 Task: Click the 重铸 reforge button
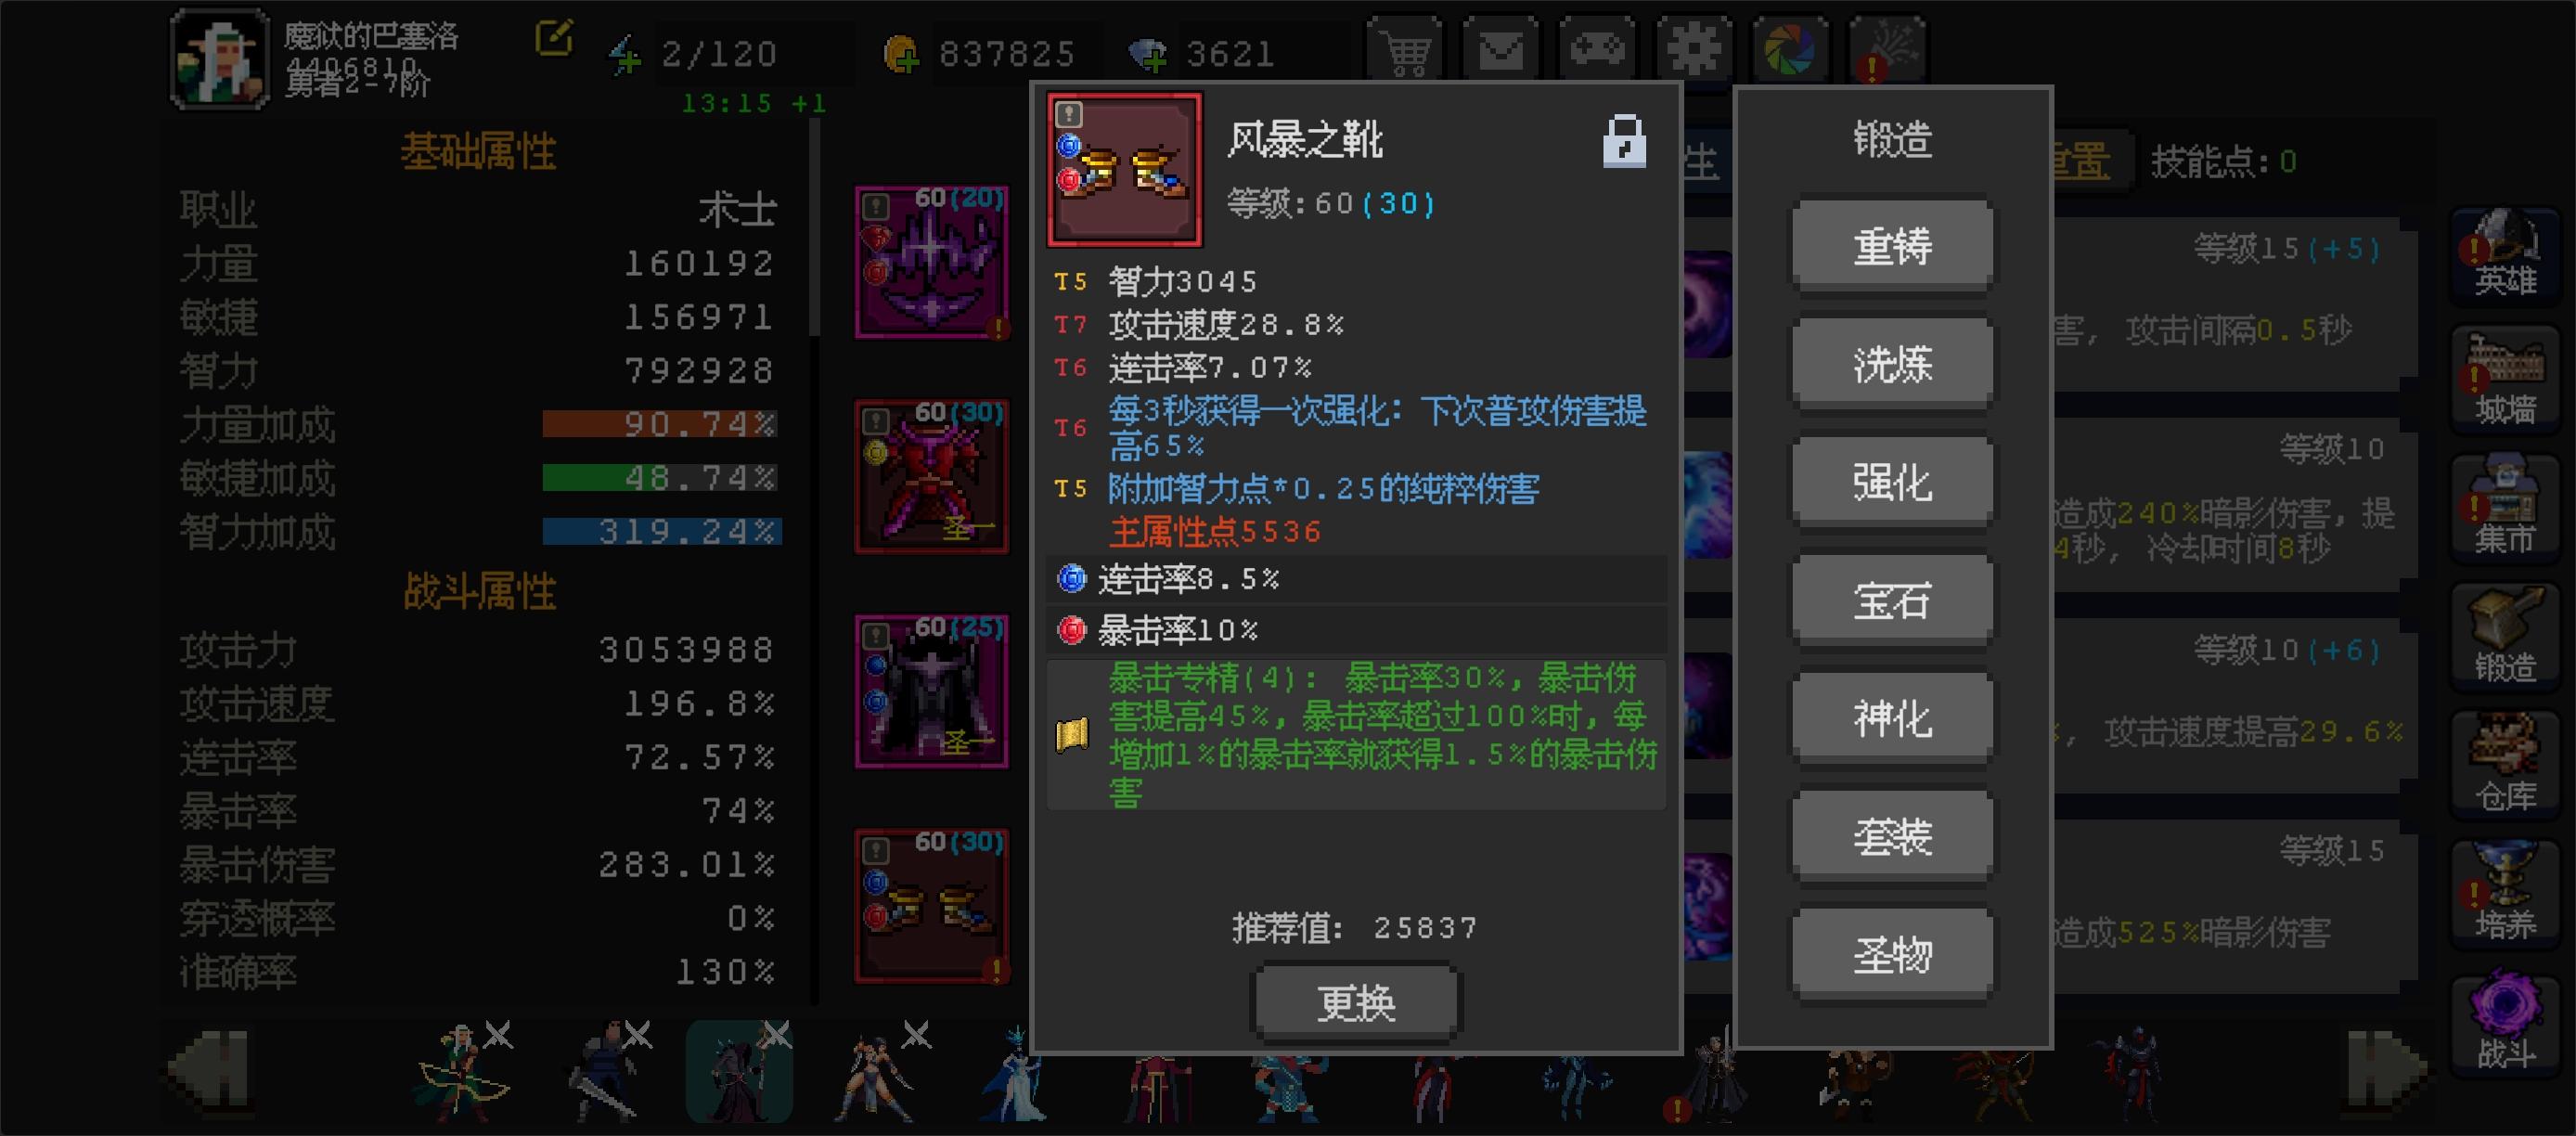pyautogui.click(x=1891, y=246)
